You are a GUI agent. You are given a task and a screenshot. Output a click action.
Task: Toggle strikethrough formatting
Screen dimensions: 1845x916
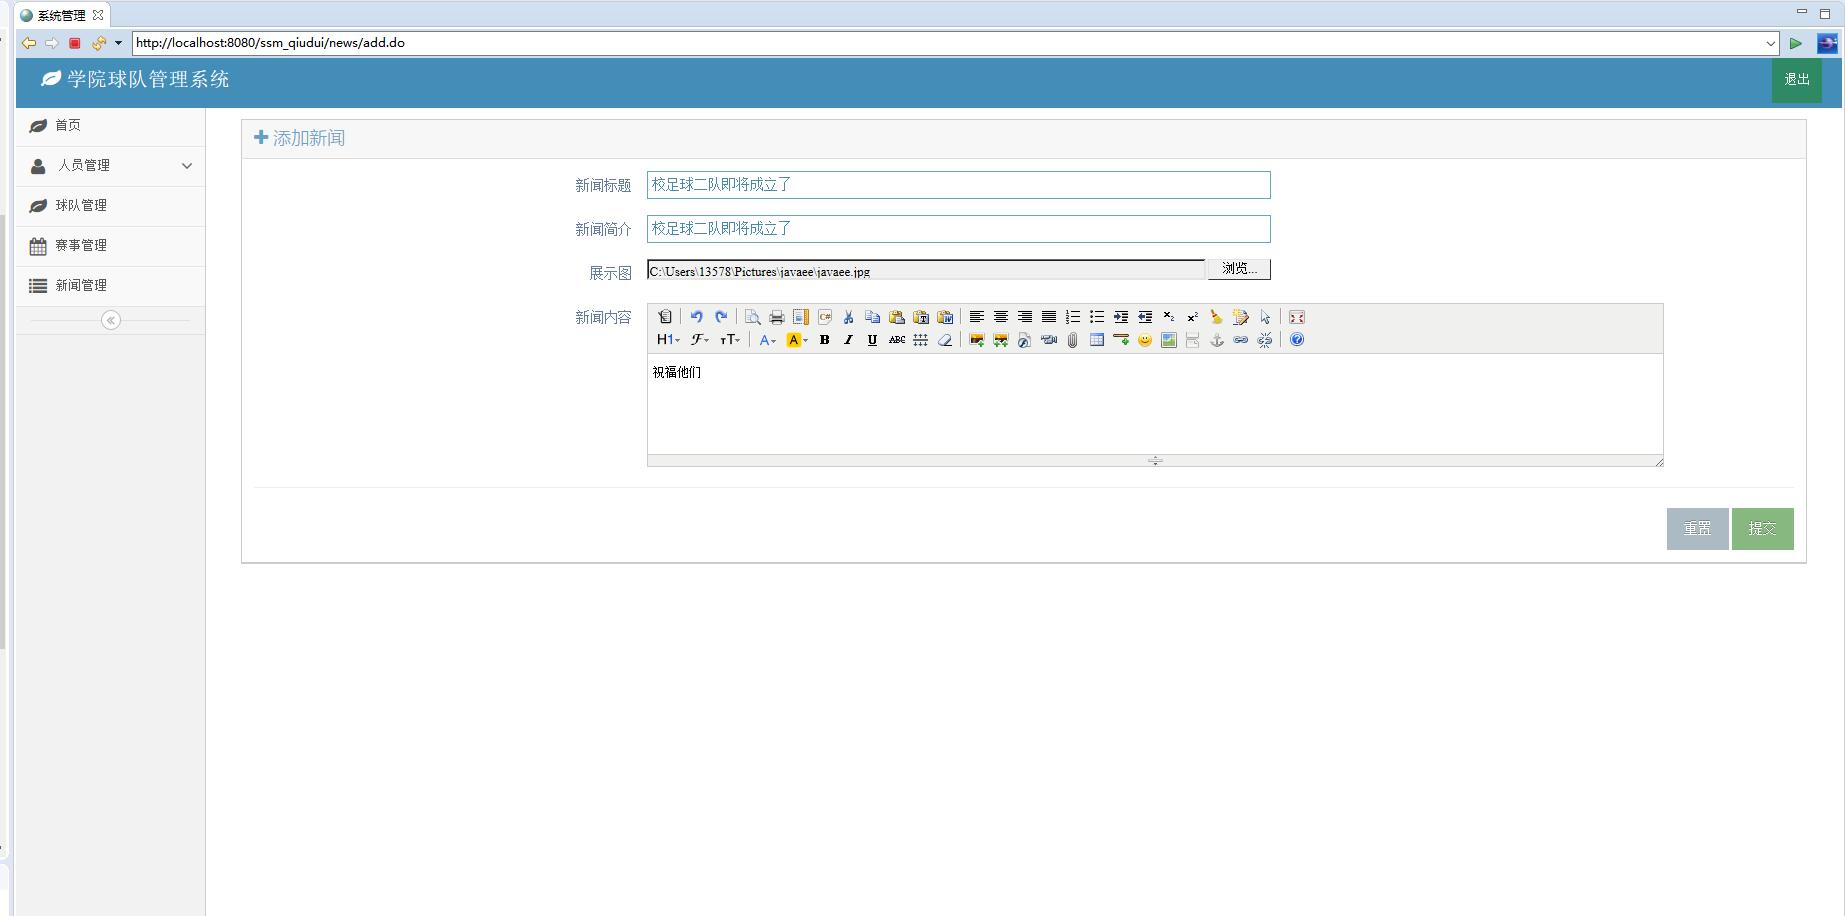pos(897,340)
